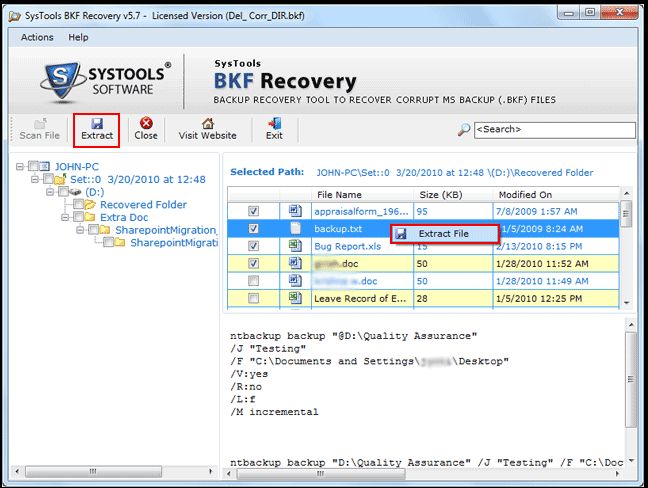This screenshot has height=488, width=648.
Task: Click the Leave Record of E... file name
Action: point(360,298)
